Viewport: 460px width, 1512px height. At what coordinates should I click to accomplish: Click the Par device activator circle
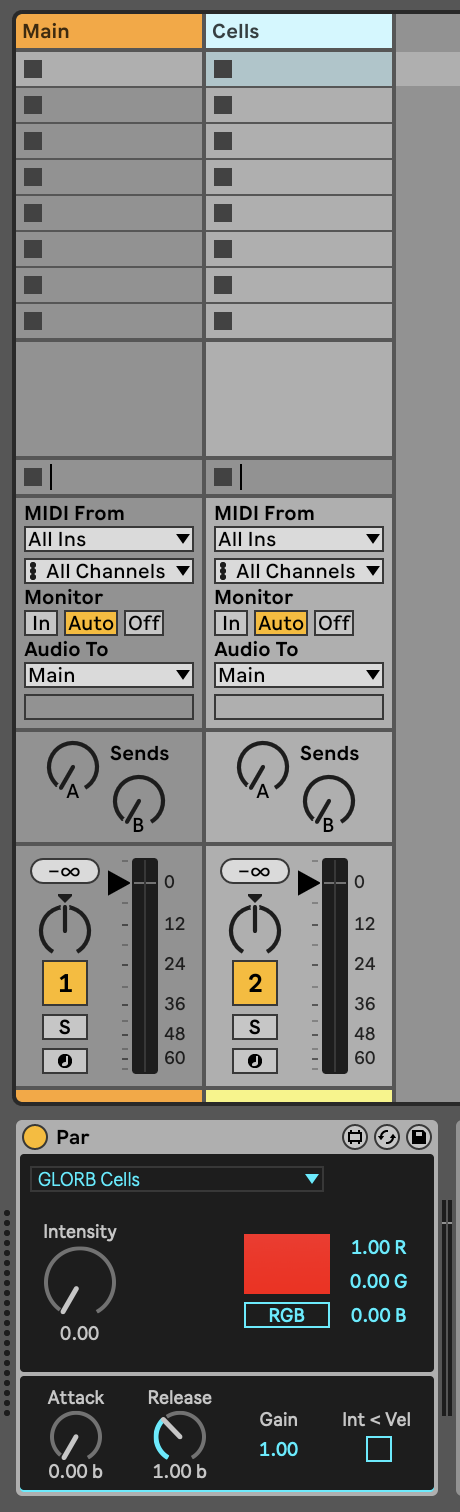pos(35,1137)
